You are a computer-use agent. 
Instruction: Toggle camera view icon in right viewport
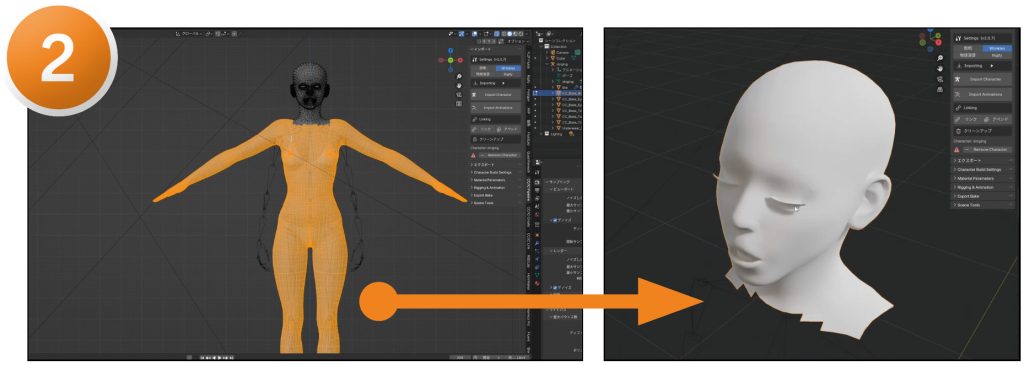(x=940, y=79)
